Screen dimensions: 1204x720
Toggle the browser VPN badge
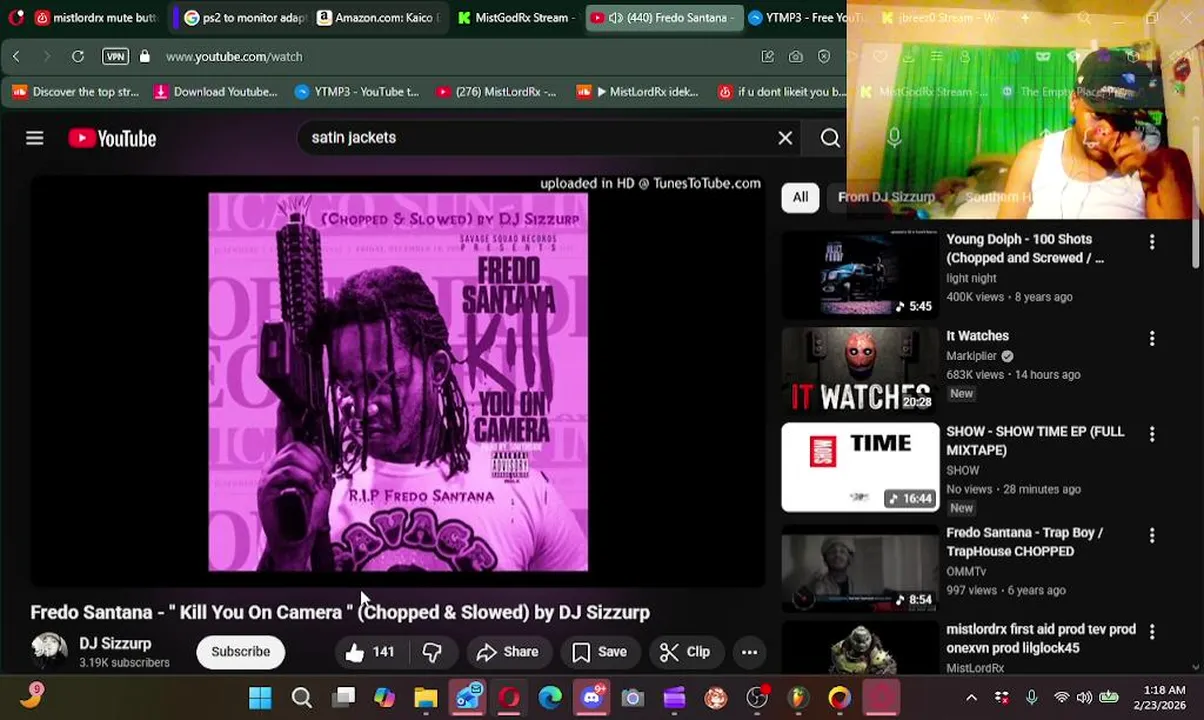point(115,57)
